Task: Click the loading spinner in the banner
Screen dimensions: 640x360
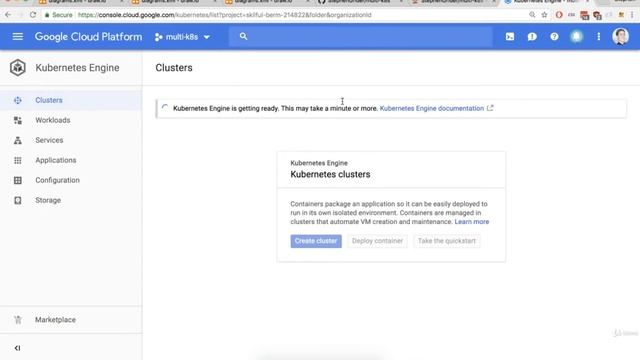Action: tap(165, 108)
